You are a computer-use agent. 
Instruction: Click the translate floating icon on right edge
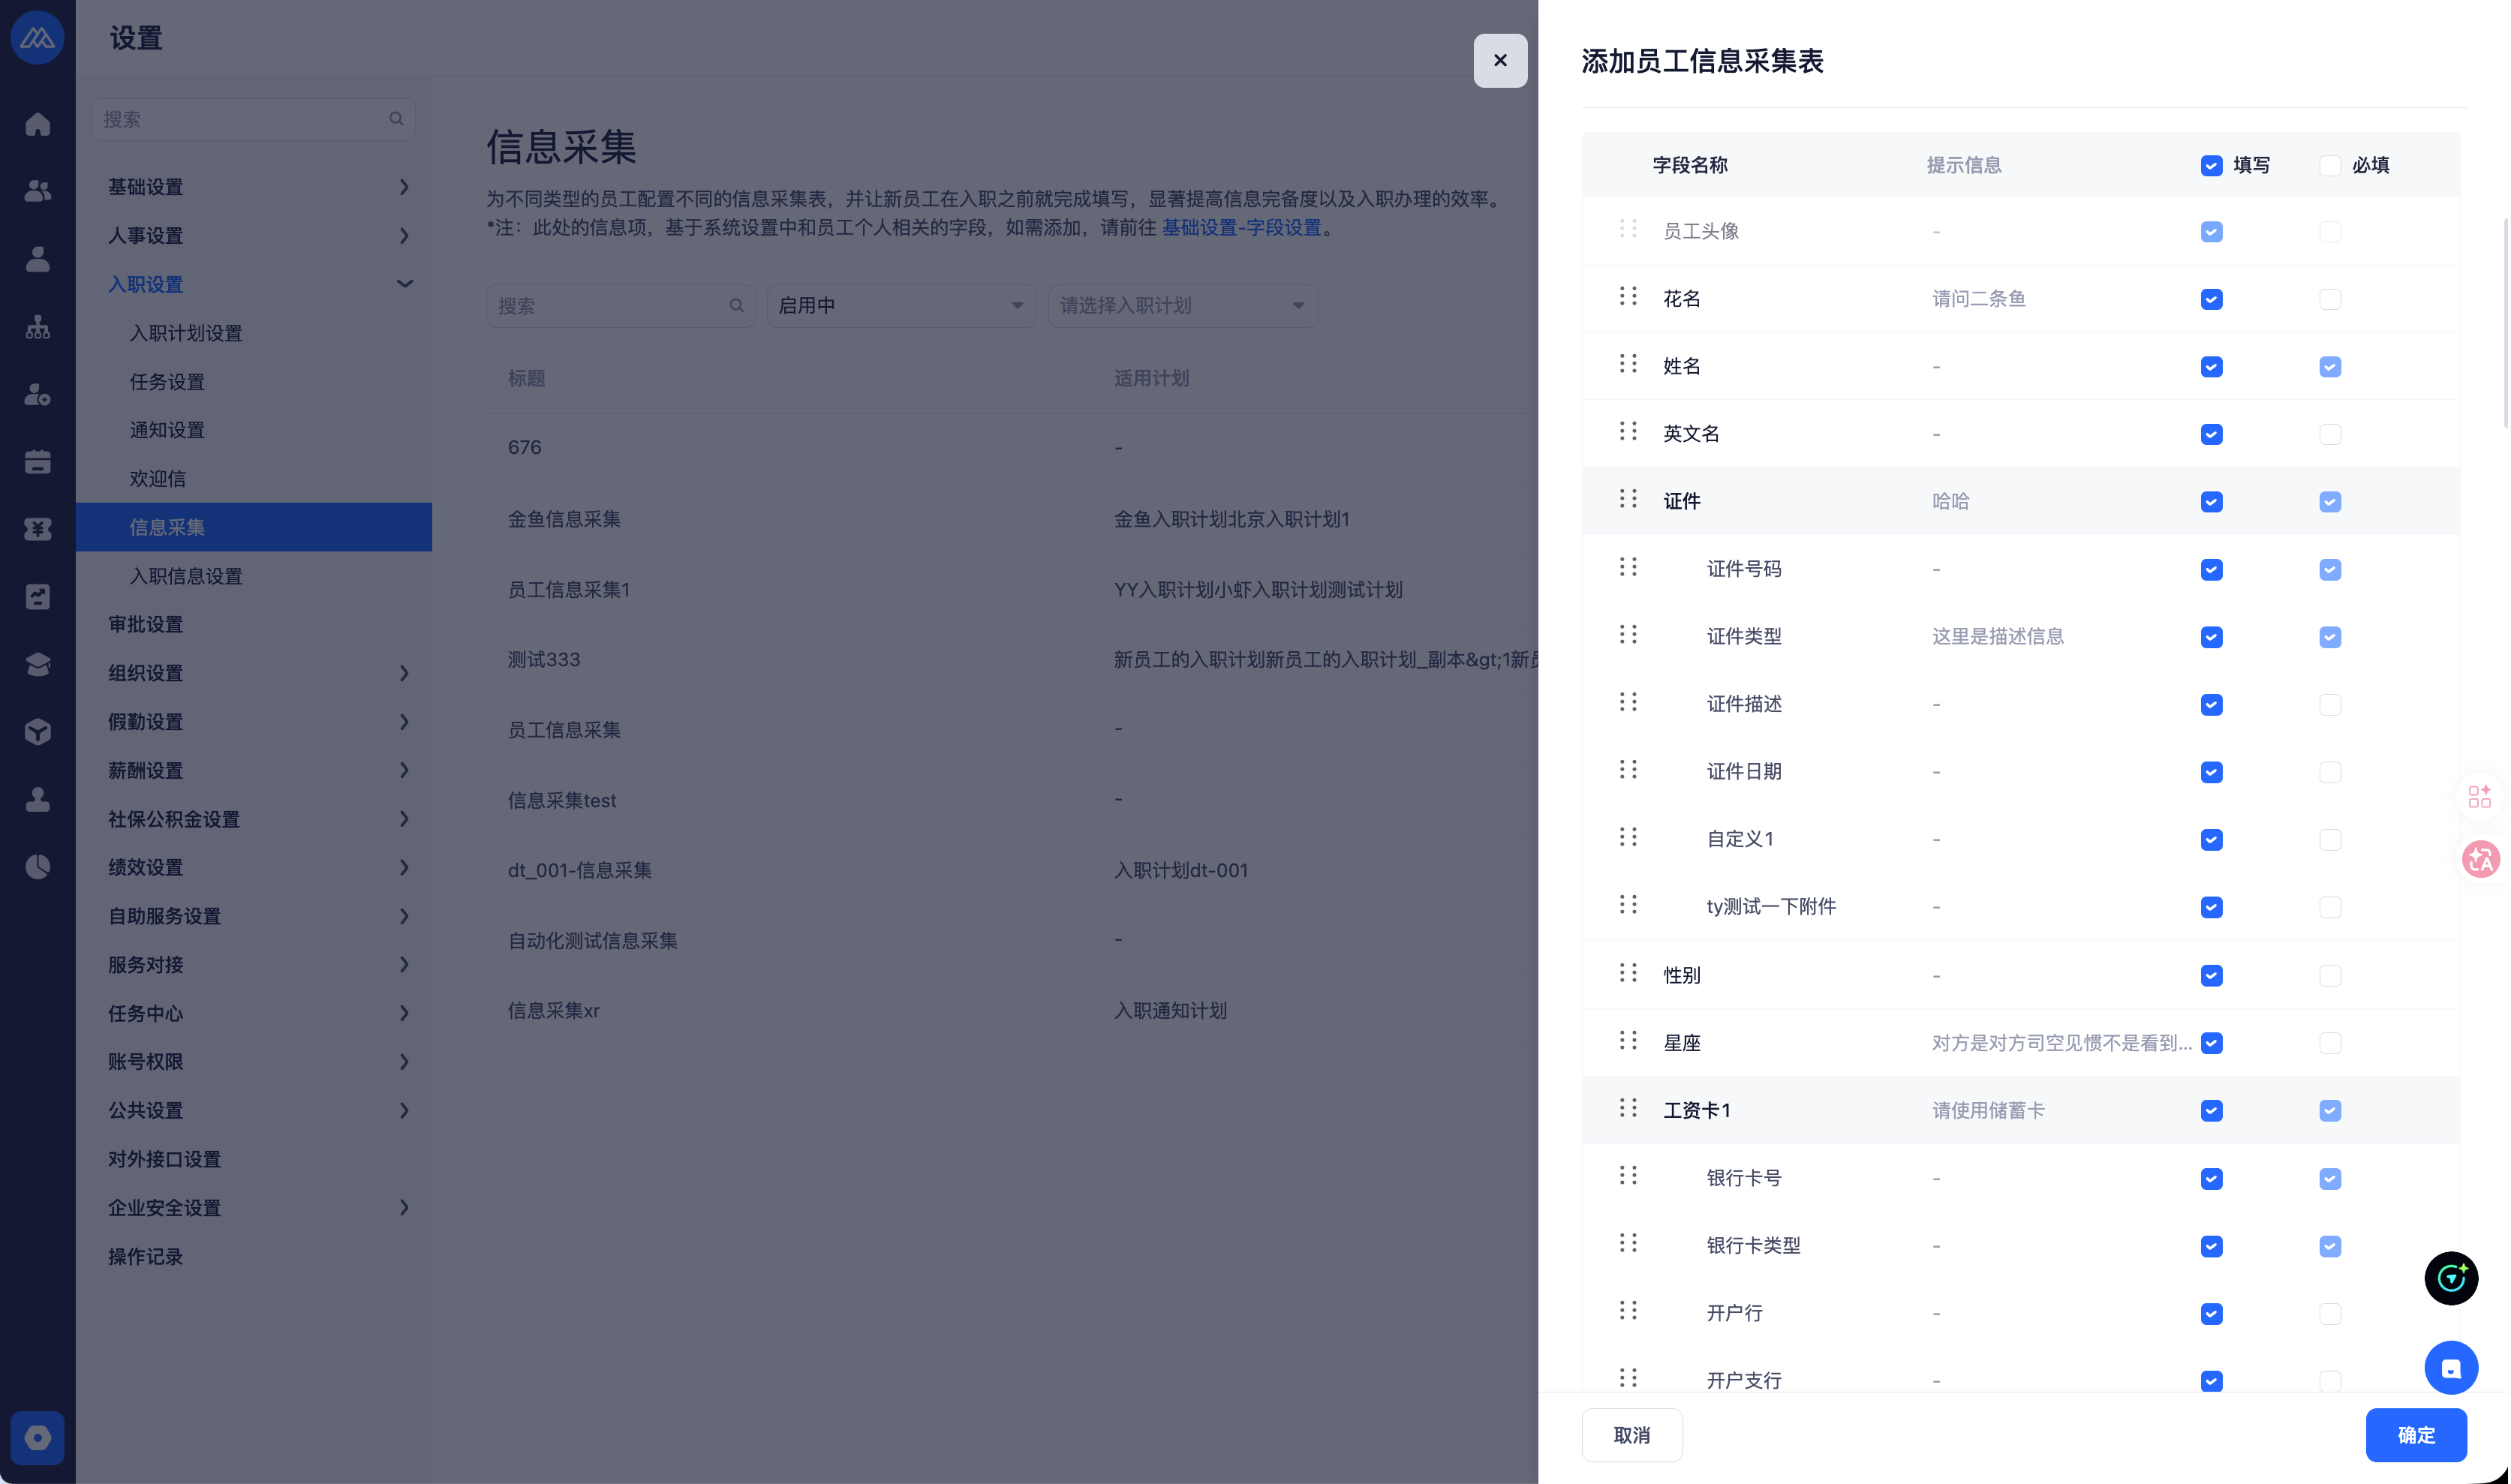point(2481,859)
